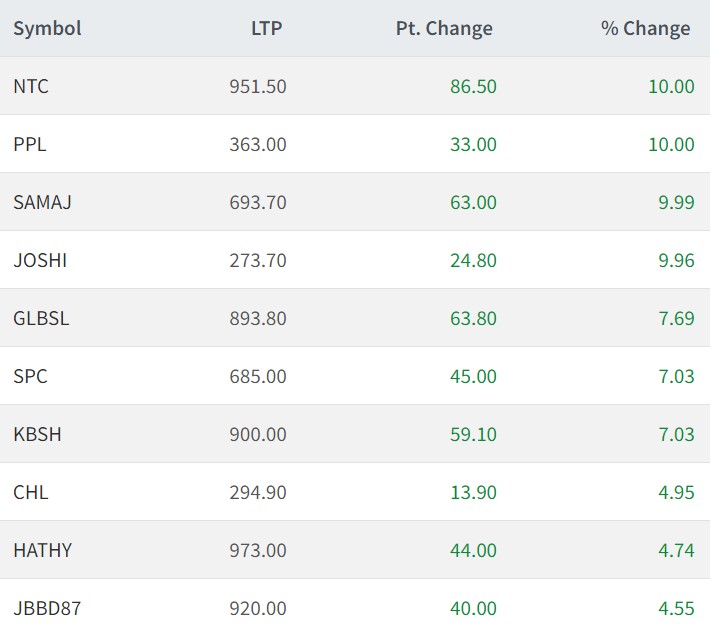Select HATHY's LTP value 973.00
Viewport: 714px width, 630px height.
coord(257,551)
